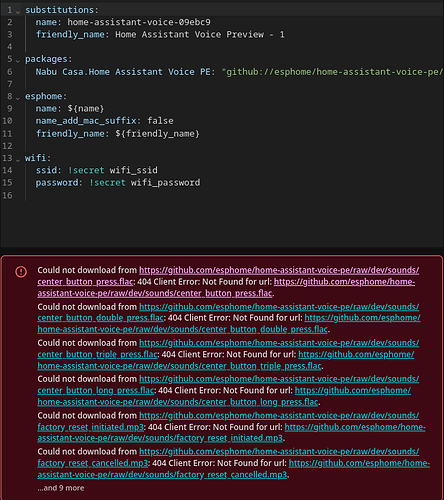Open link after 'Could not download from' for factory_reset_initiated.mp3
444x500 pixels.
(x=228, y=421)
